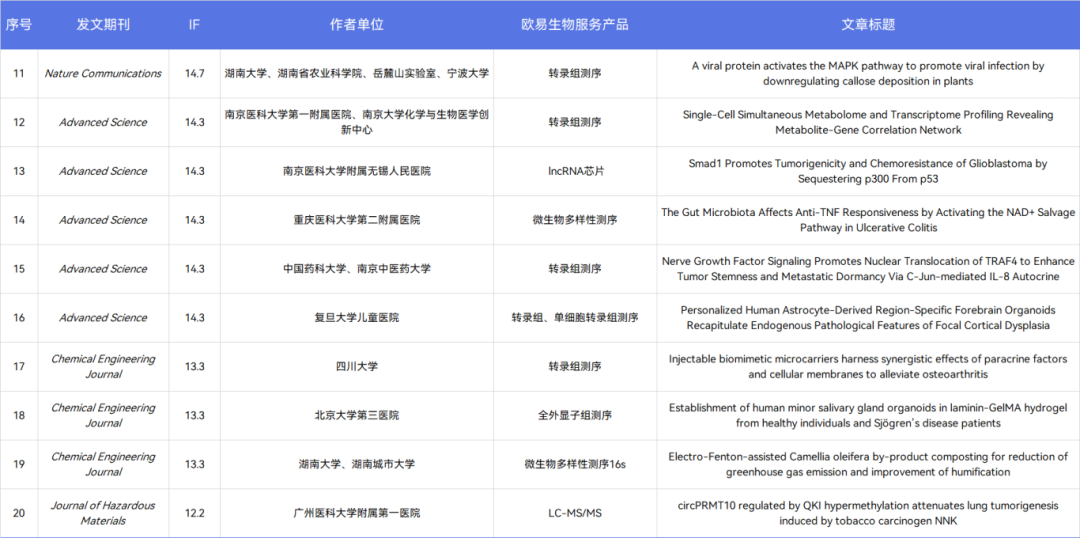Select the 序号 column header
The image size is (1080, 538).
pyautogui.click(x=19, y=25)
